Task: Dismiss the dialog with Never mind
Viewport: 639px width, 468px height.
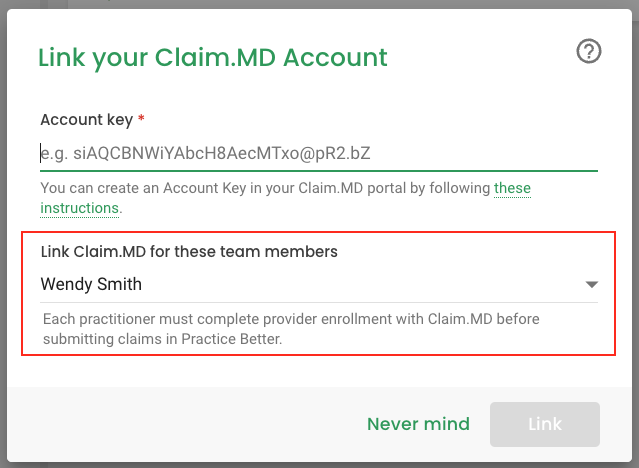Action: coord(418,424)
